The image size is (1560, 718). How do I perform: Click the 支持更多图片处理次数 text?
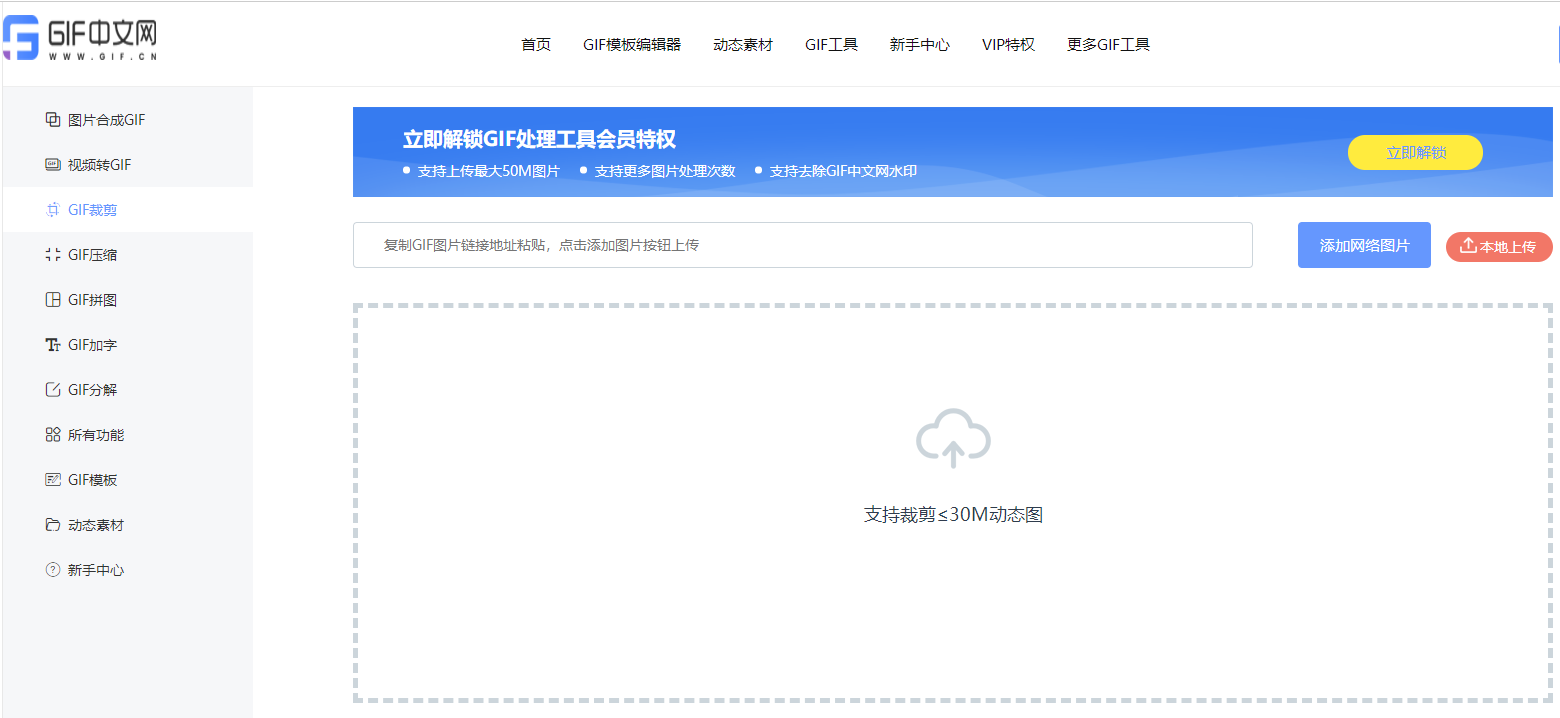(x=665, y=171)
